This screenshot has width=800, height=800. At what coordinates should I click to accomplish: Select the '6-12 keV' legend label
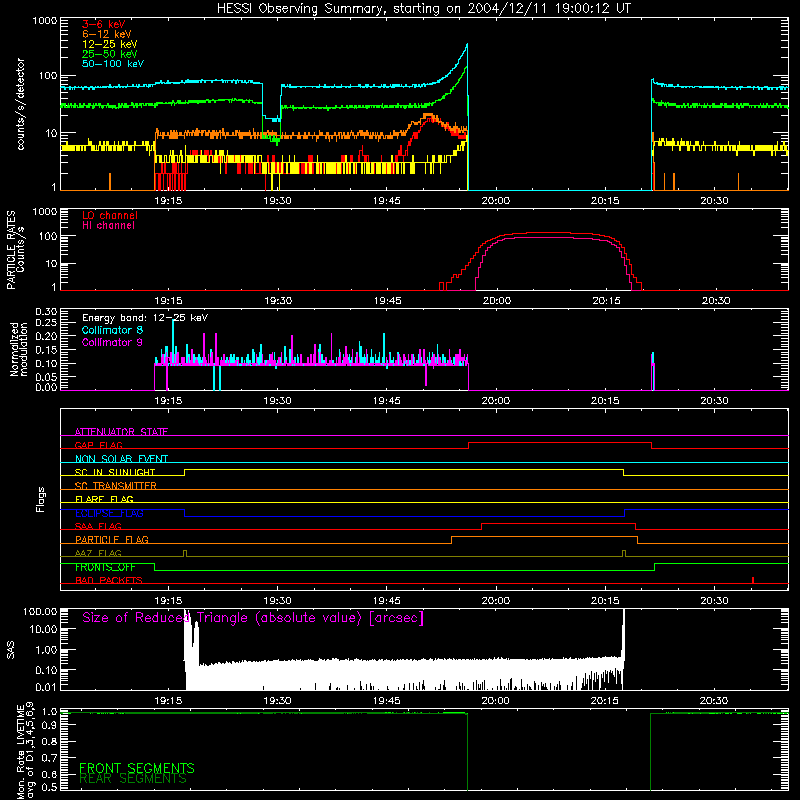(x=107, y=34)
